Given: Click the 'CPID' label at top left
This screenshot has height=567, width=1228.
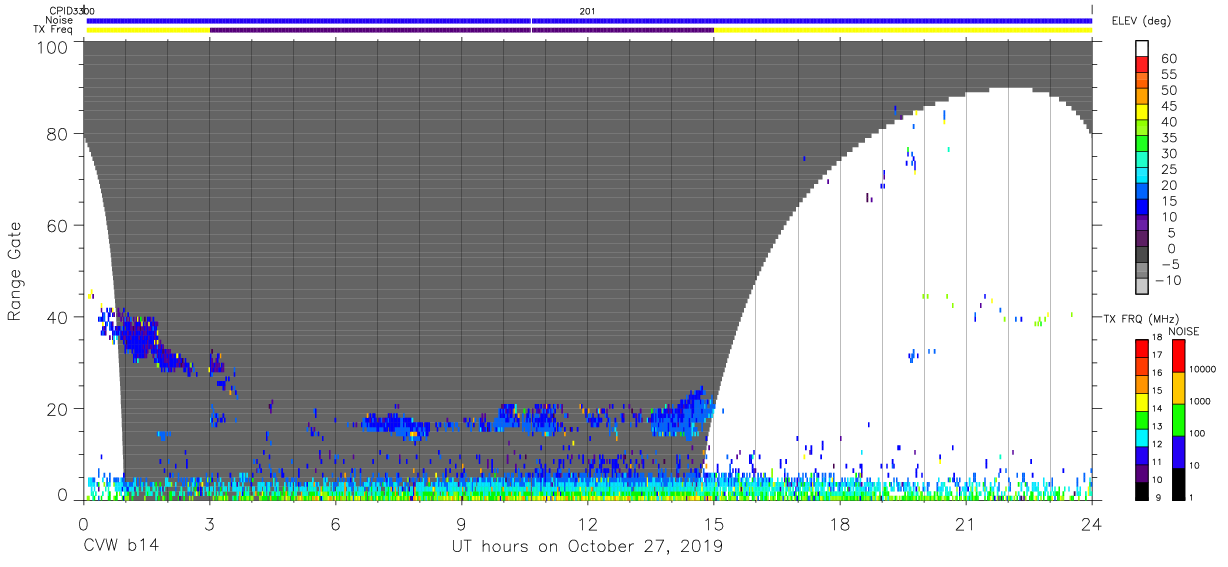Looking at the screenshot, I should [x=61, y=10].
